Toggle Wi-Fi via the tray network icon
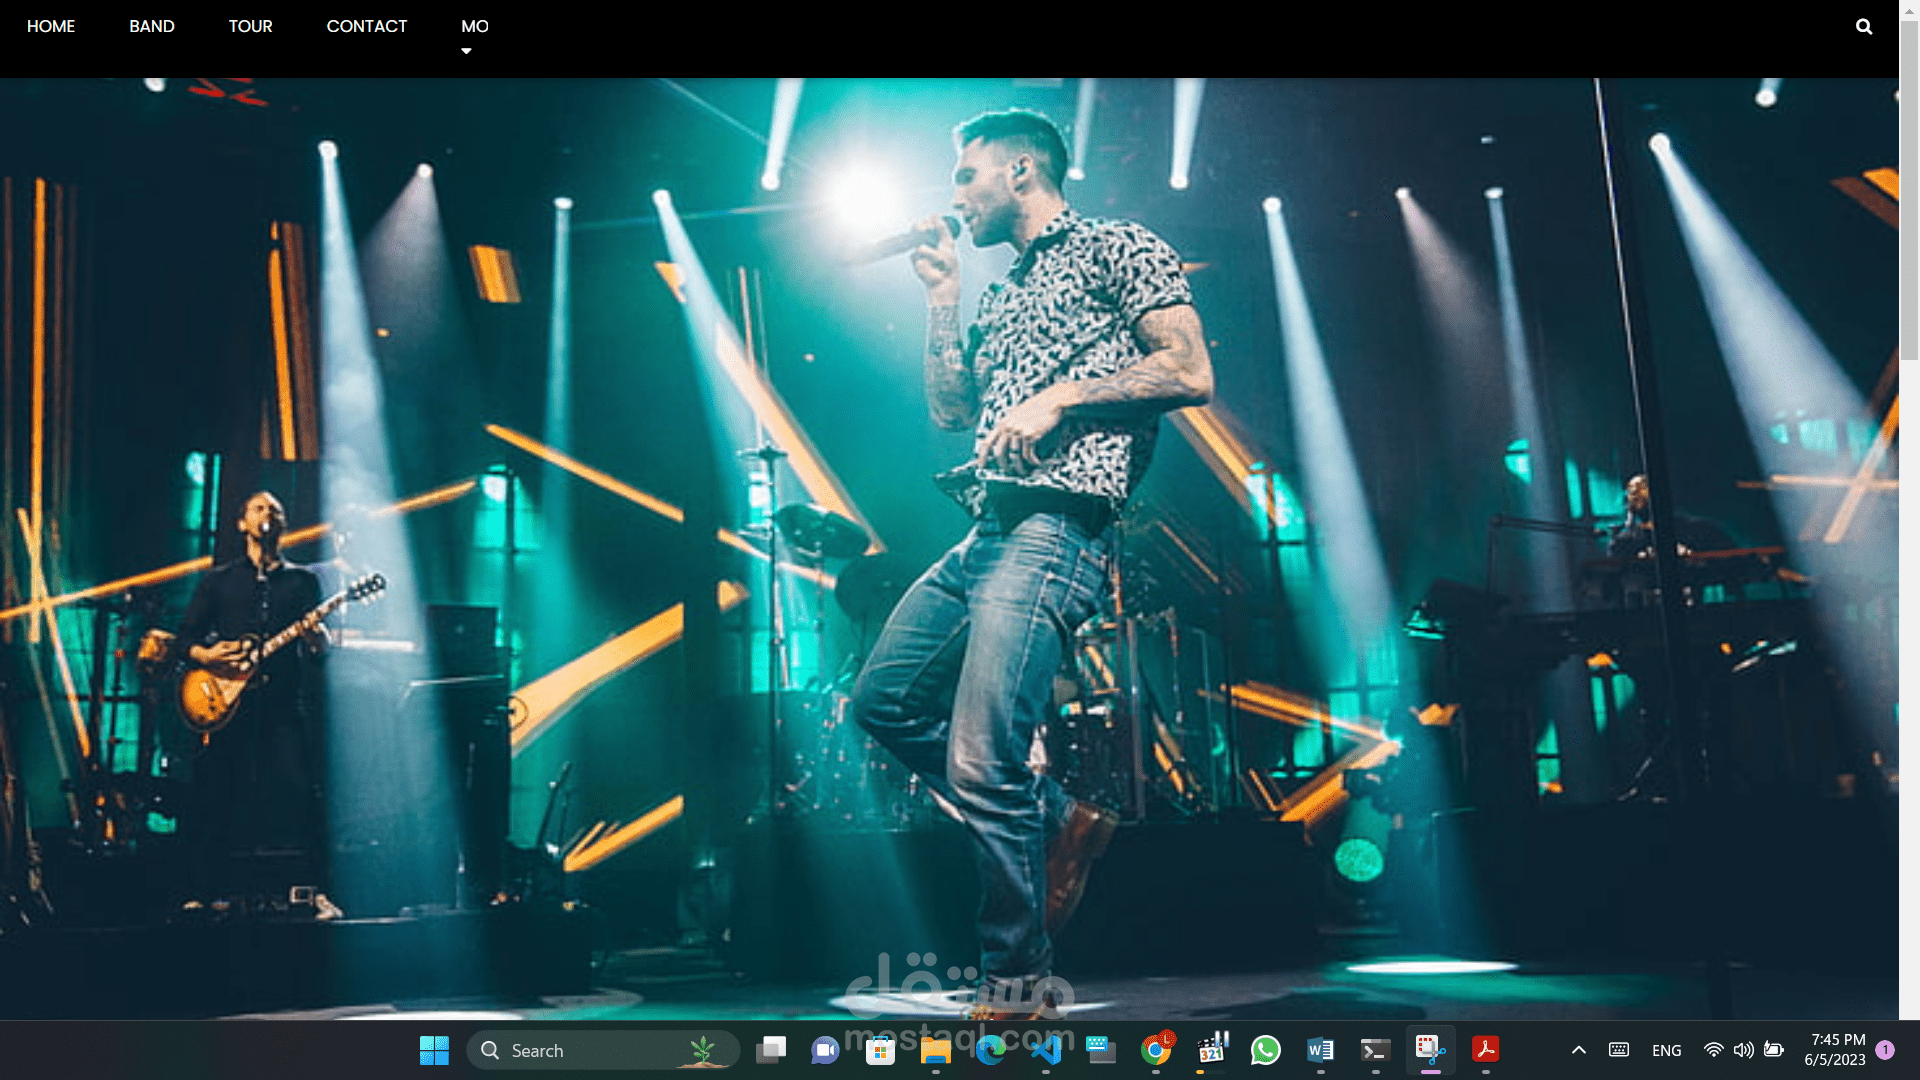This screenshot has width=1920, height=1080. coord(1713,1050)
